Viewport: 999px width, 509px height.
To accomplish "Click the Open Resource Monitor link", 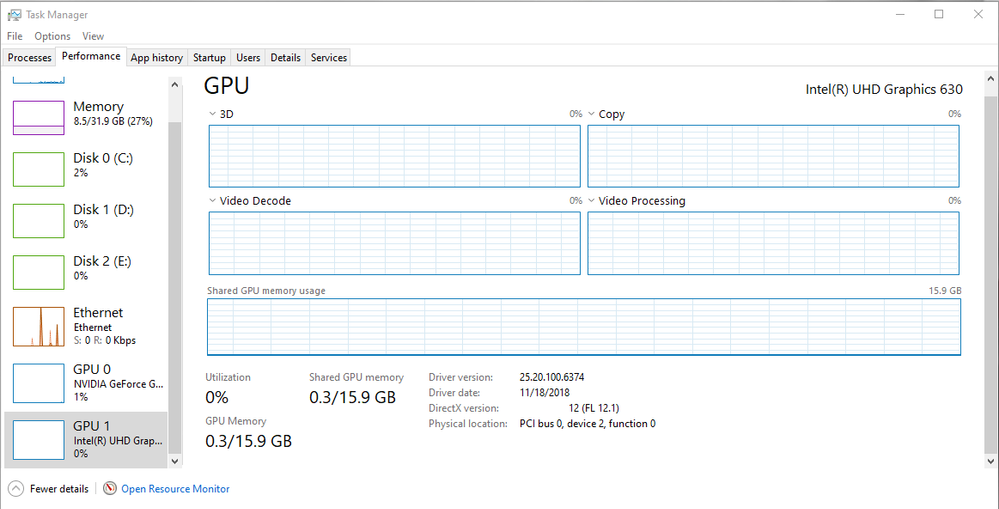I will click(175, 489).
